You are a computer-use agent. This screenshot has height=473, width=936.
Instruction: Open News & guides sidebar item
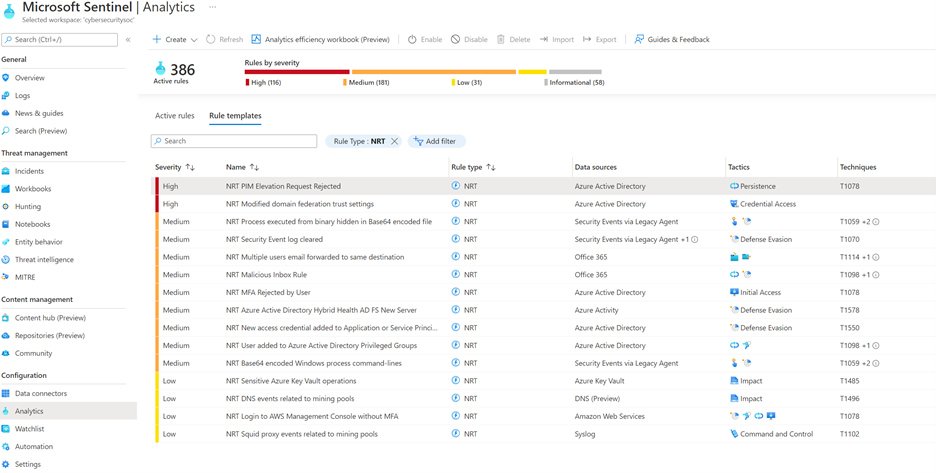[x=39, y=113]
